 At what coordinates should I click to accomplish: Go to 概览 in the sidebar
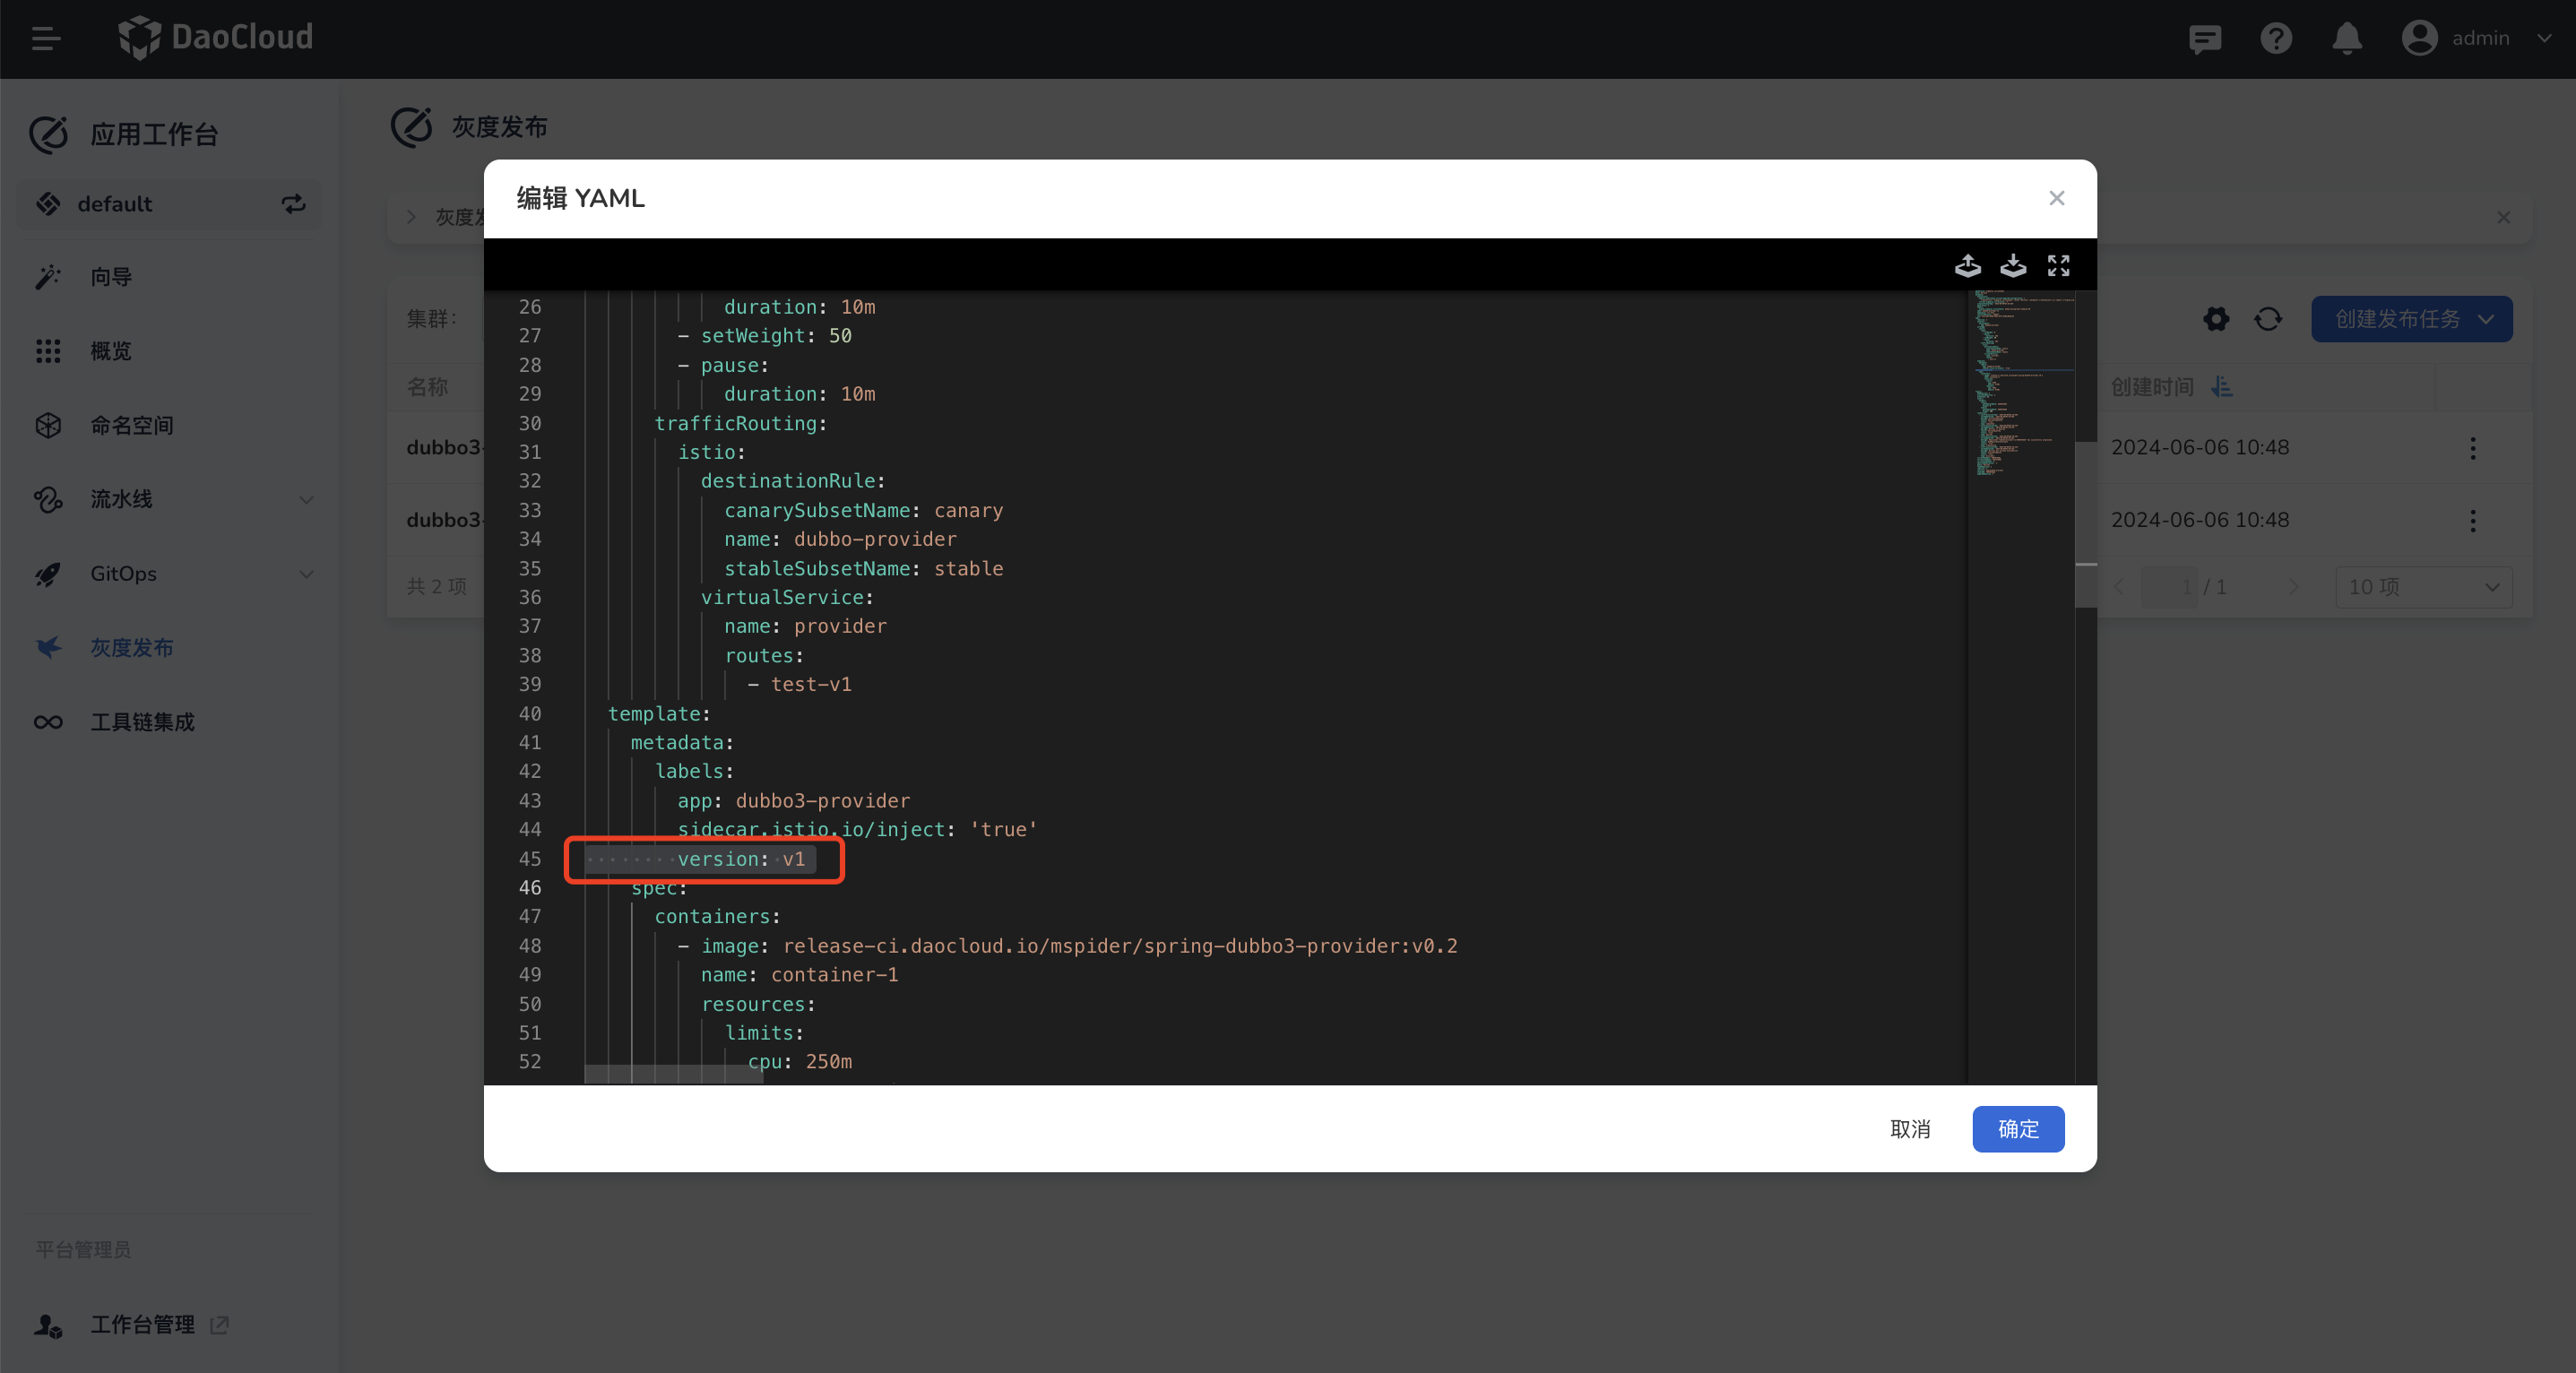tap(111, 351)
